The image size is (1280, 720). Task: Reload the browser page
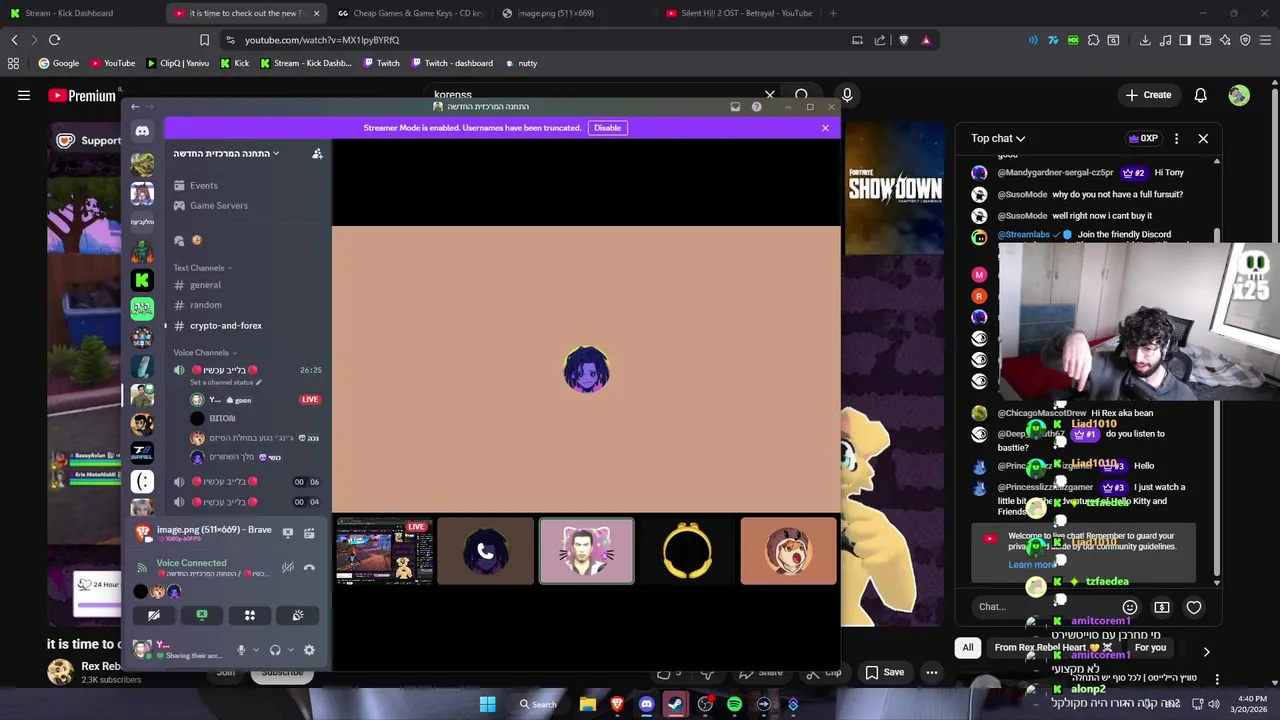pos(54,40)
